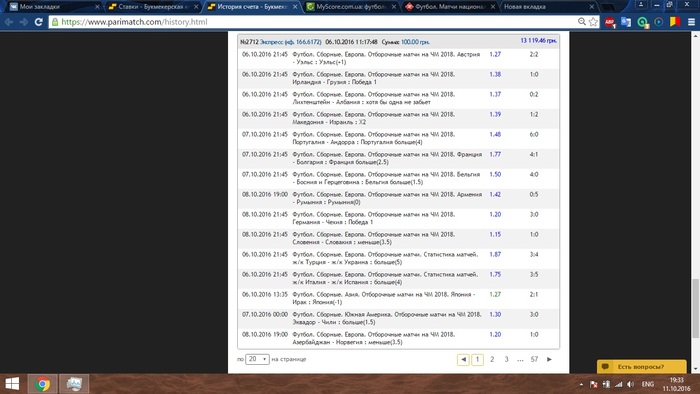This screenshot has width=700, height=394.
Task: Go to previous page with left pagination arrow
Action: point(463,359)
